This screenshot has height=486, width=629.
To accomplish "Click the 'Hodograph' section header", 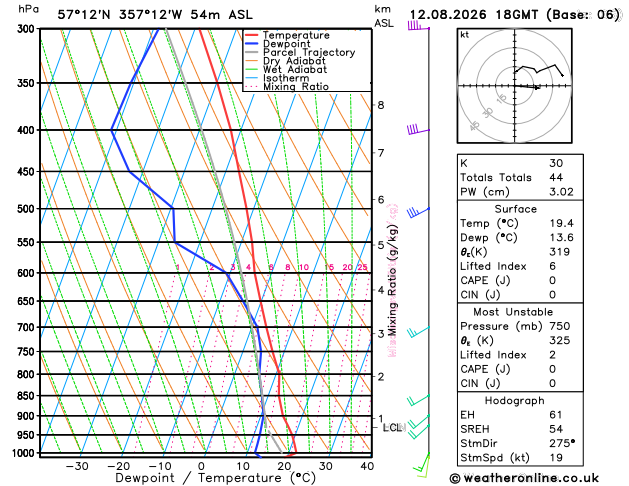I will click(515, 401).
